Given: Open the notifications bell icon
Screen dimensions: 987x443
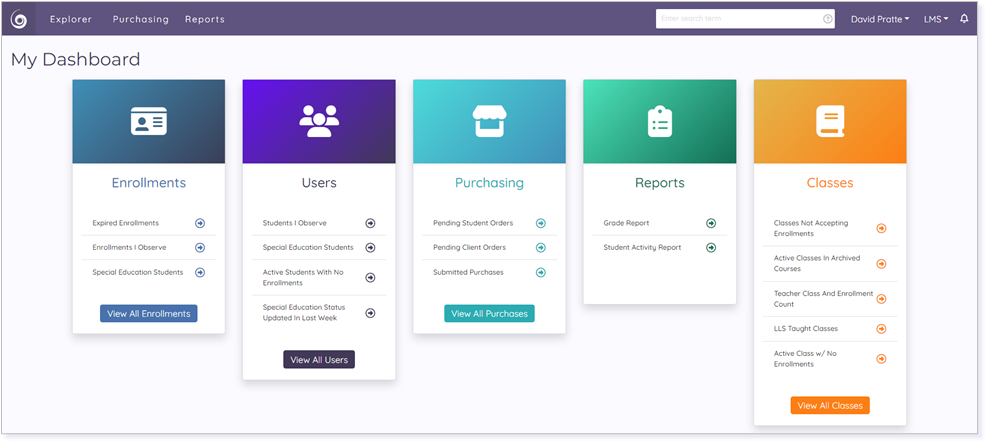Looking at the screenshot, I should click(x=964, y=19).
